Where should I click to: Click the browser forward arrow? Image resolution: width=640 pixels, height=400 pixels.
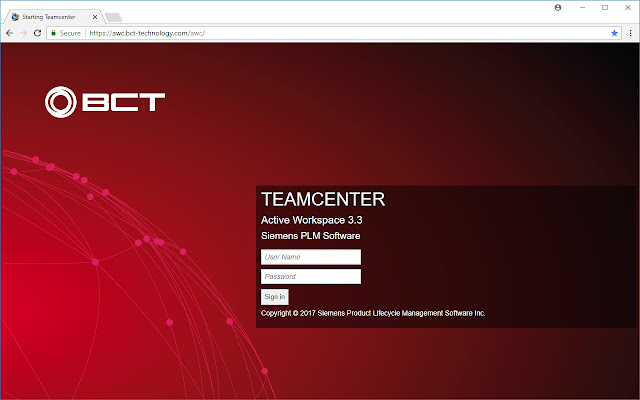pos(23,33)
